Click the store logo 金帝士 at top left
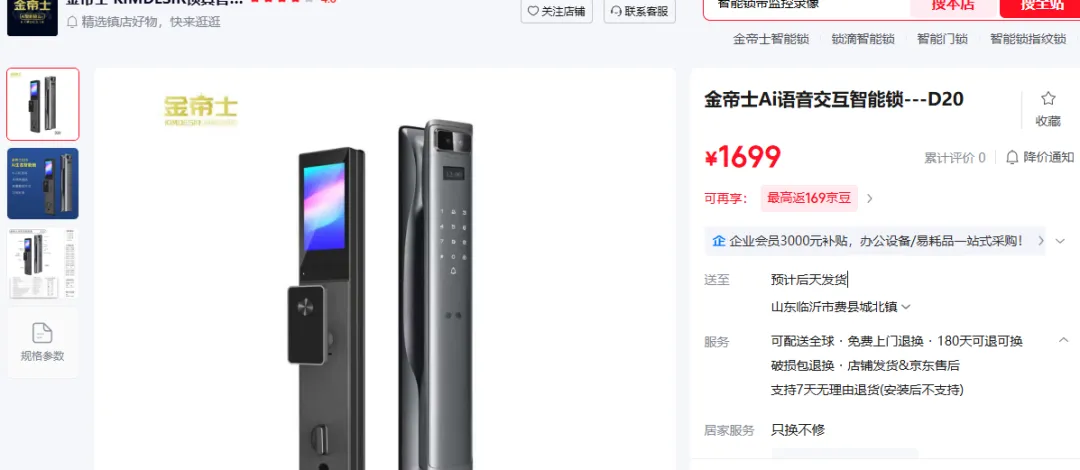 [32, 17]
